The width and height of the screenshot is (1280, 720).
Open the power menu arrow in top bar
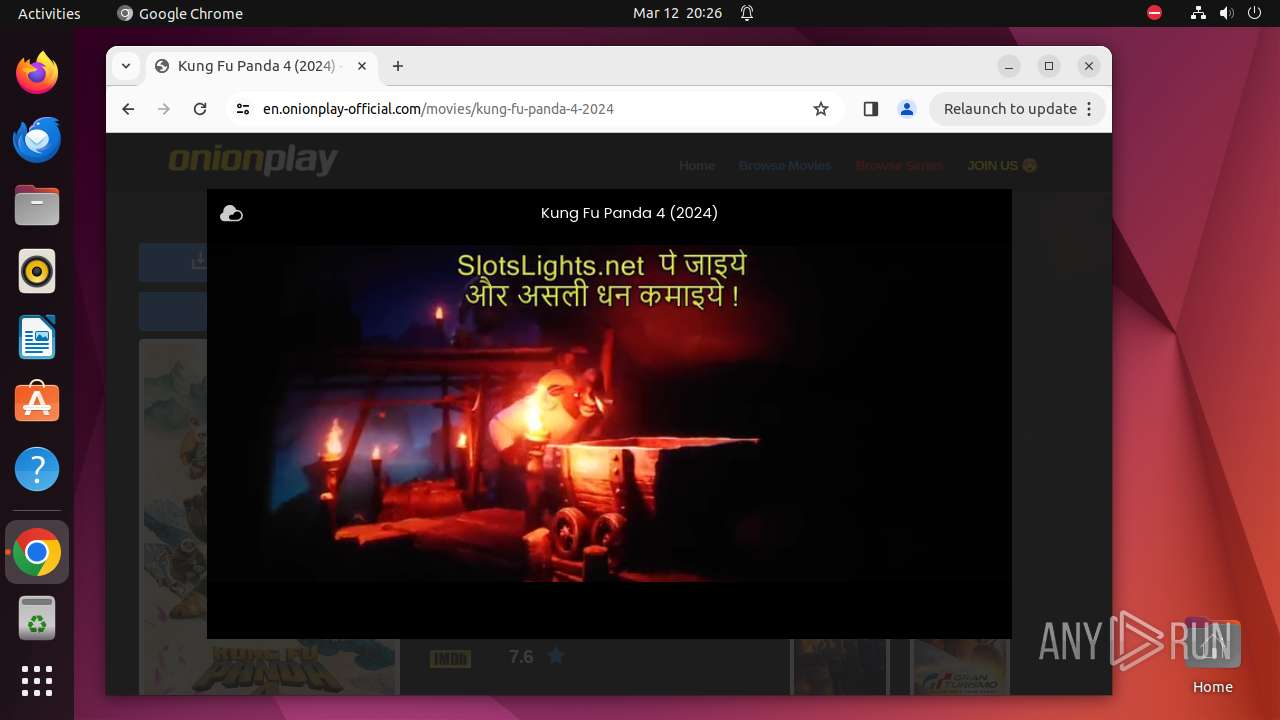coord(1254,13)
